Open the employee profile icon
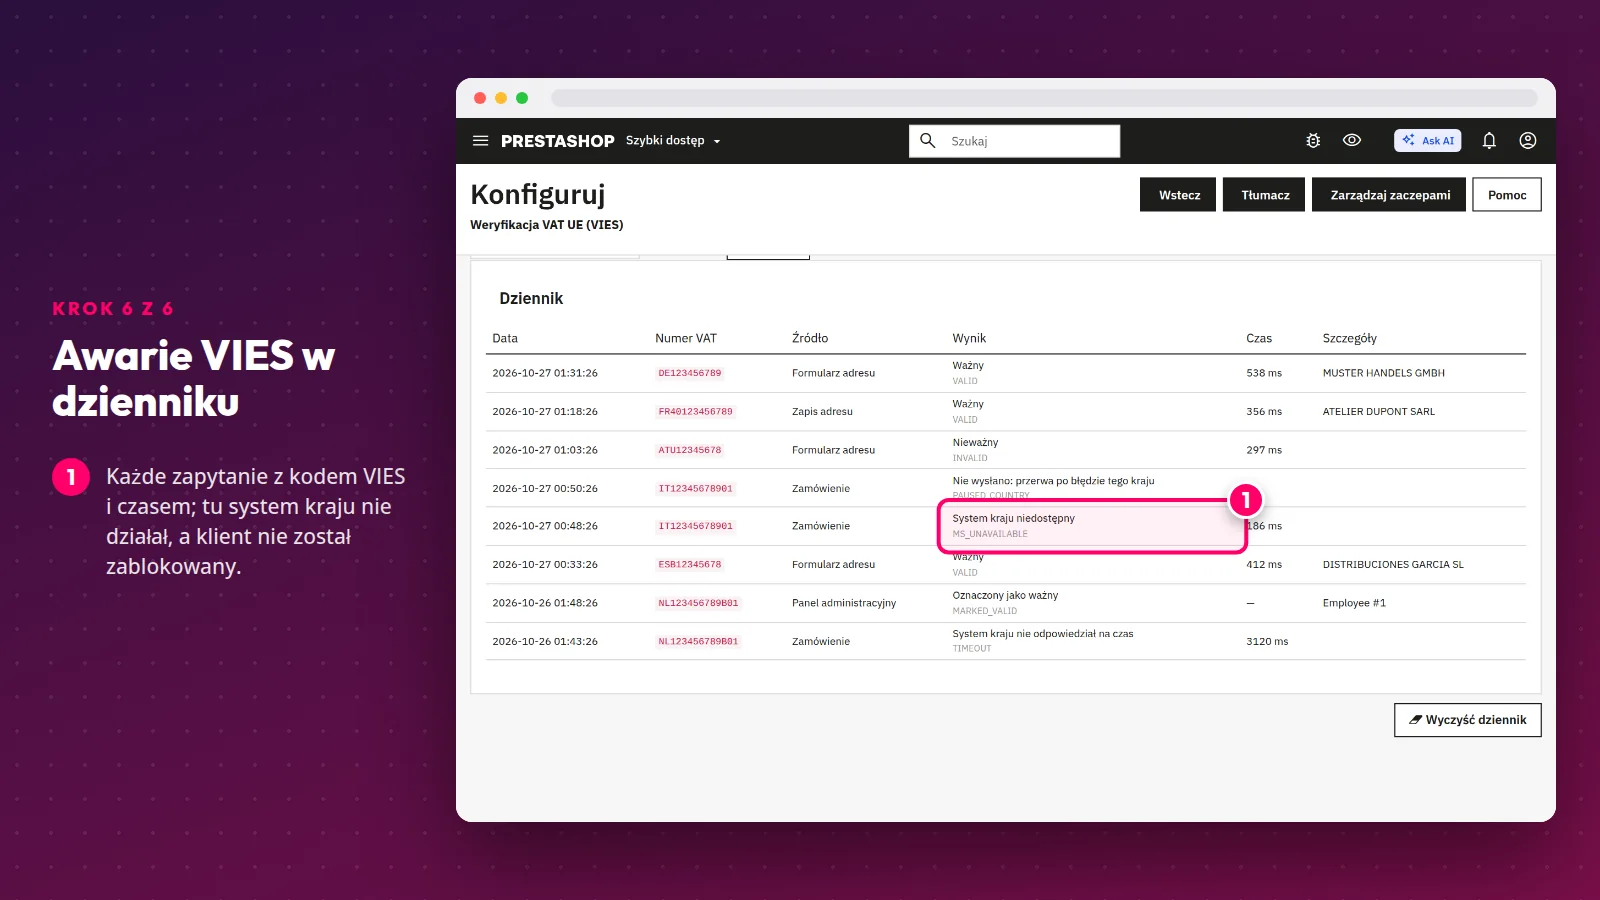Image resolution: width=1600 pixels, height=900 pixels. coord(1528,141)
